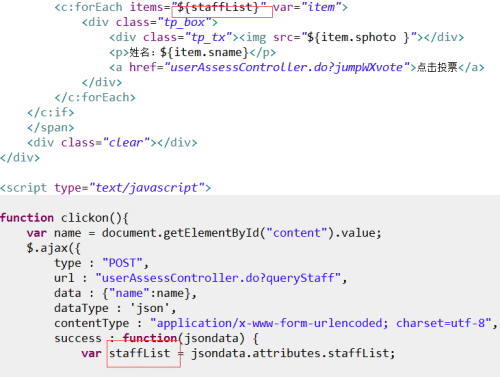This screenshot has width=500, height=377.
Task: Click the closing c:forEach tag
Action: coord(95,97)
